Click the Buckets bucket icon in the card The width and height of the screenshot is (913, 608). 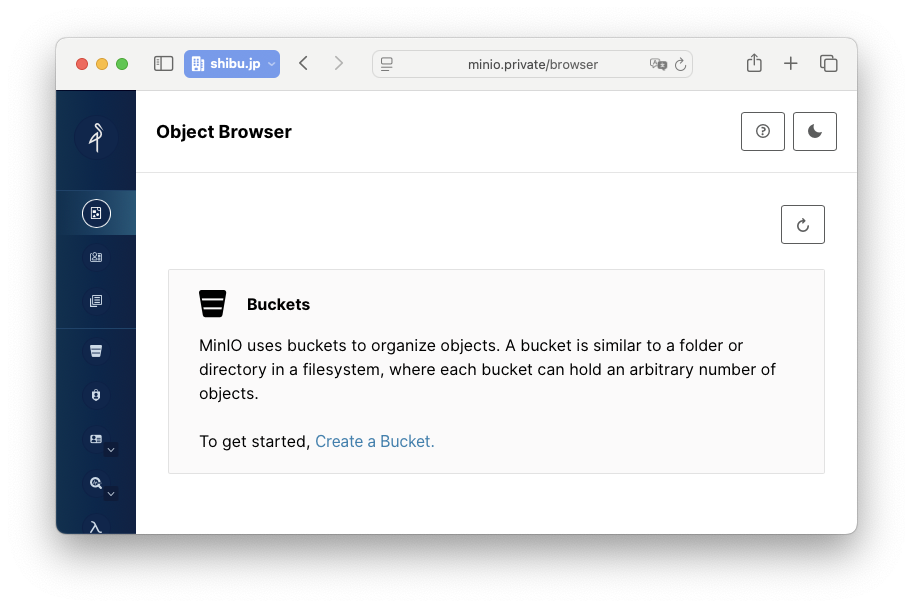coord(213,304)
